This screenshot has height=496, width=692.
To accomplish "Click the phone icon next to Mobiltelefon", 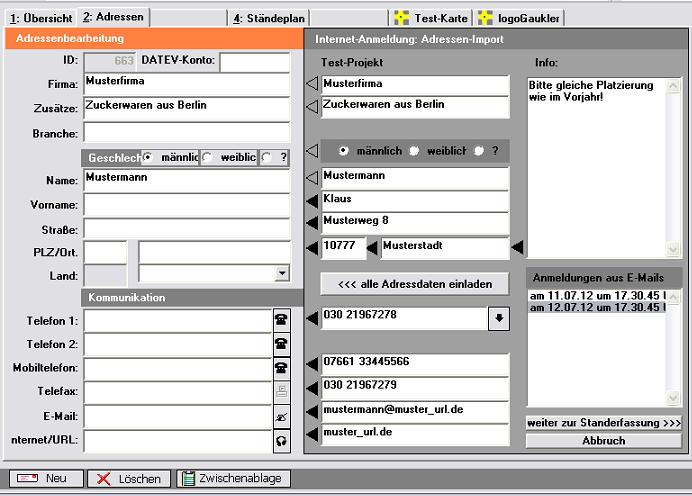I will click(x=282, y=368).
